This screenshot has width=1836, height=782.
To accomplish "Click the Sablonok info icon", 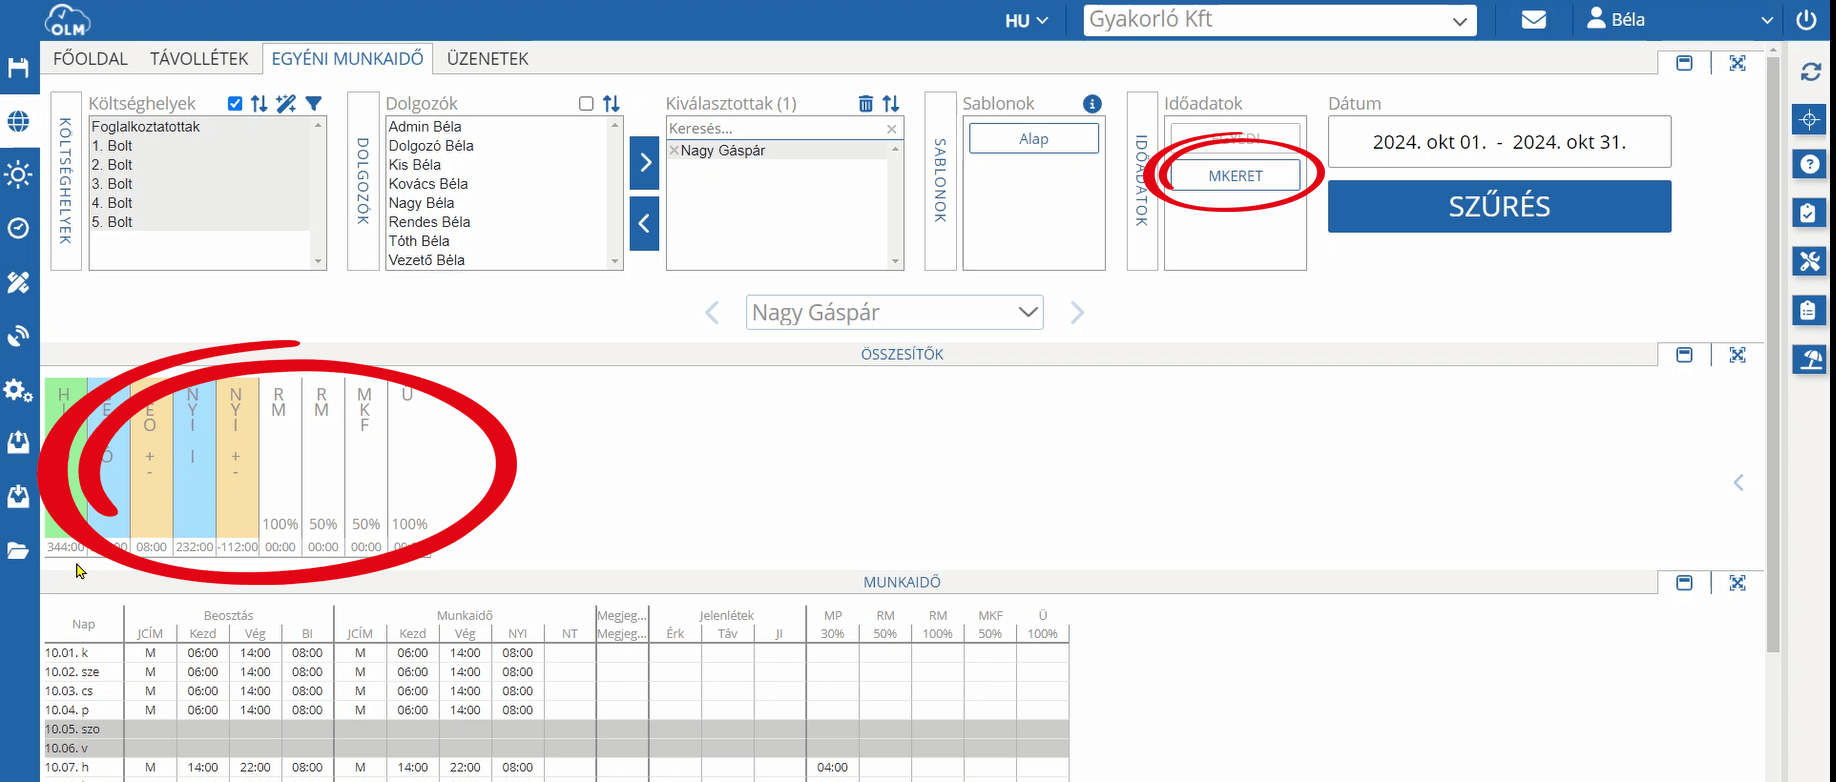I will 1093,104.
